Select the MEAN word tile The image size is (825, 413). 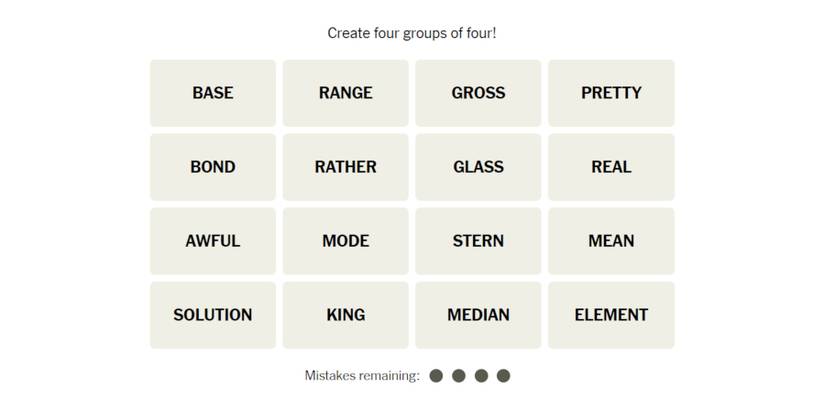pos(611,241)
